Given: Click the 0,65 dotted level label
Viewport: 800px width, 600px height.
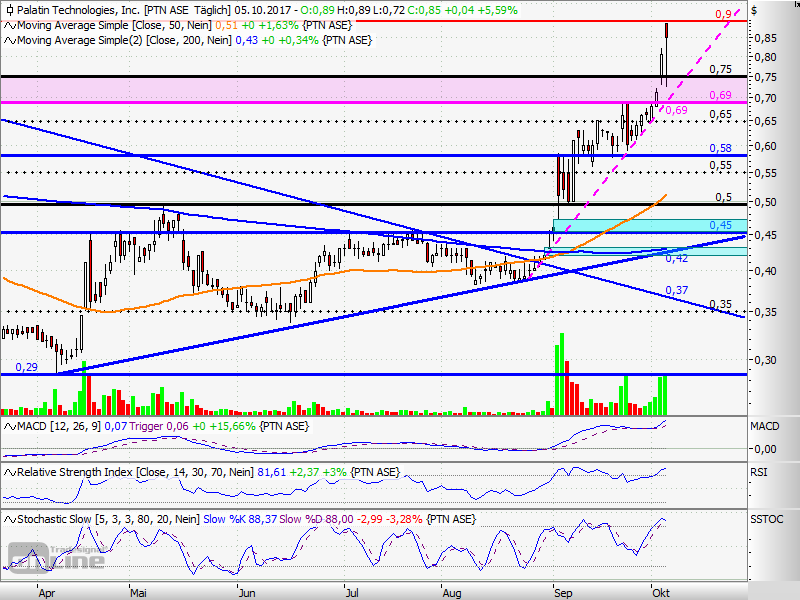Looking at the screenshot, I should (720, 115).
